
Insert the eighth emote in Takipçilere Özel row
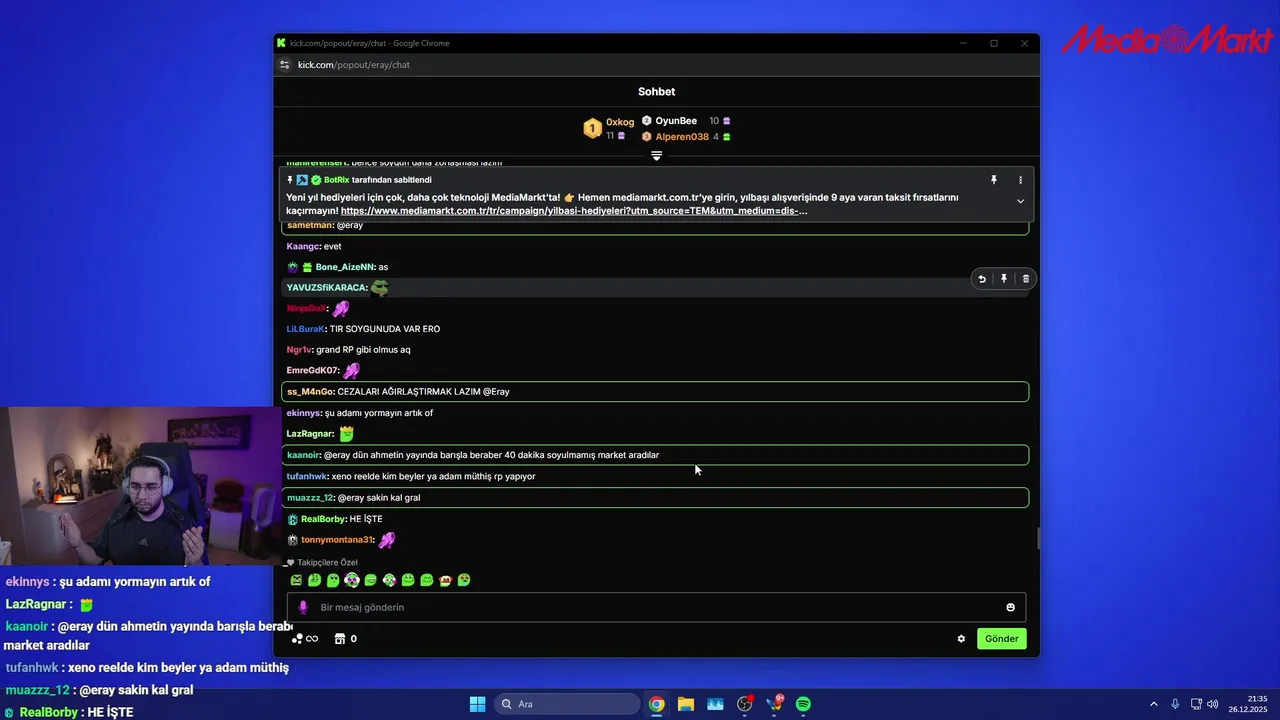[x=427, y=580]
